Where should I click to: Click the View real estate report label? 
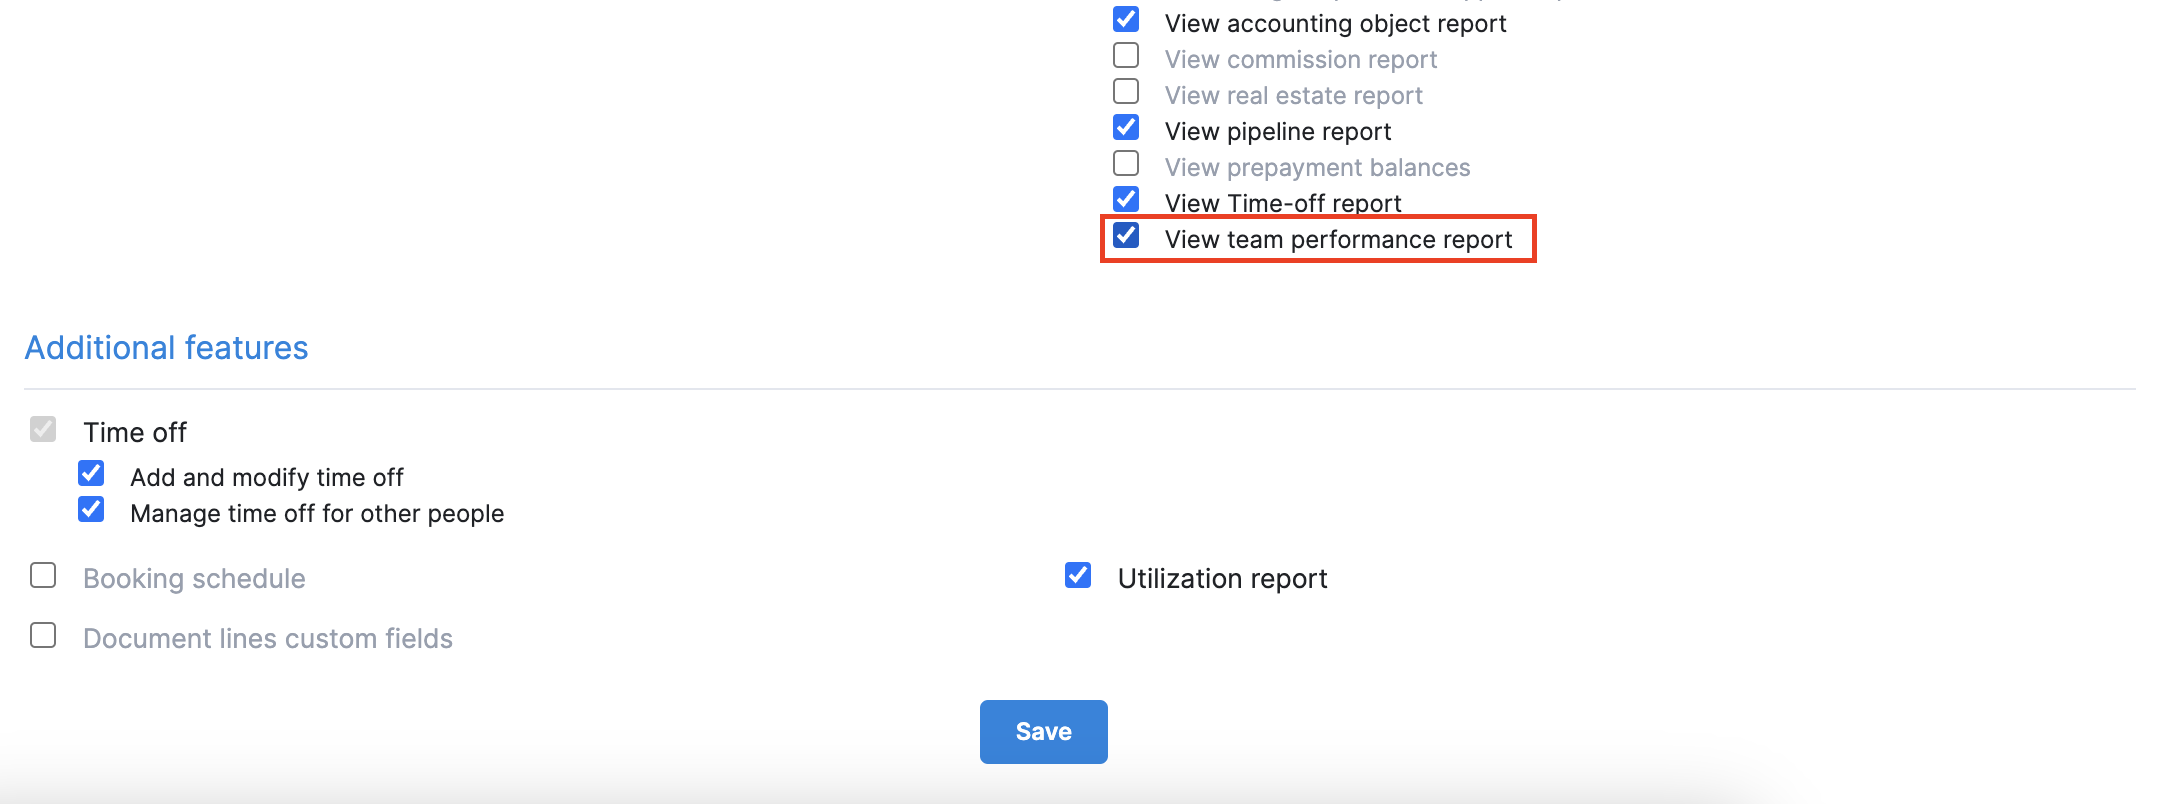1293,96
